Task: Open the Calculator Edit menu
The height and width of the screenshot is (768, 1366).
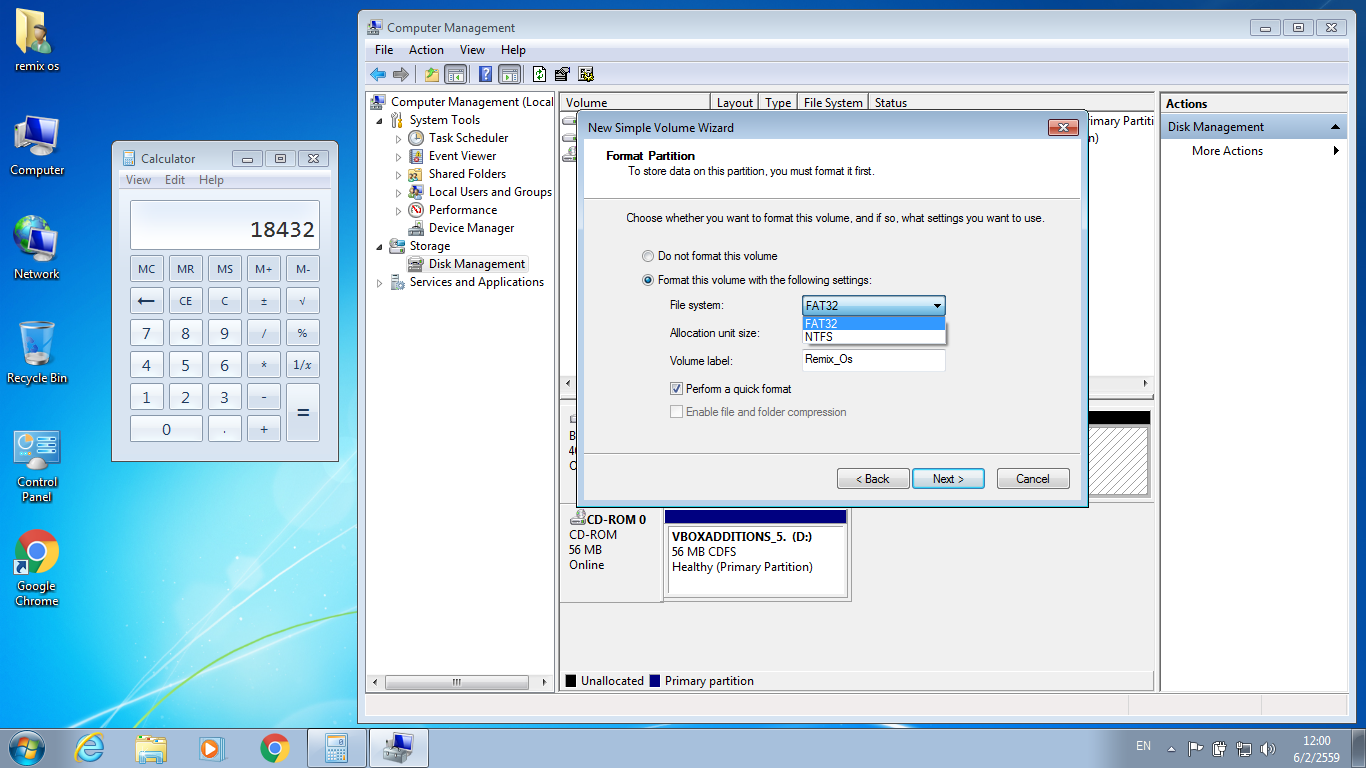Action: [x=175, y=180]
